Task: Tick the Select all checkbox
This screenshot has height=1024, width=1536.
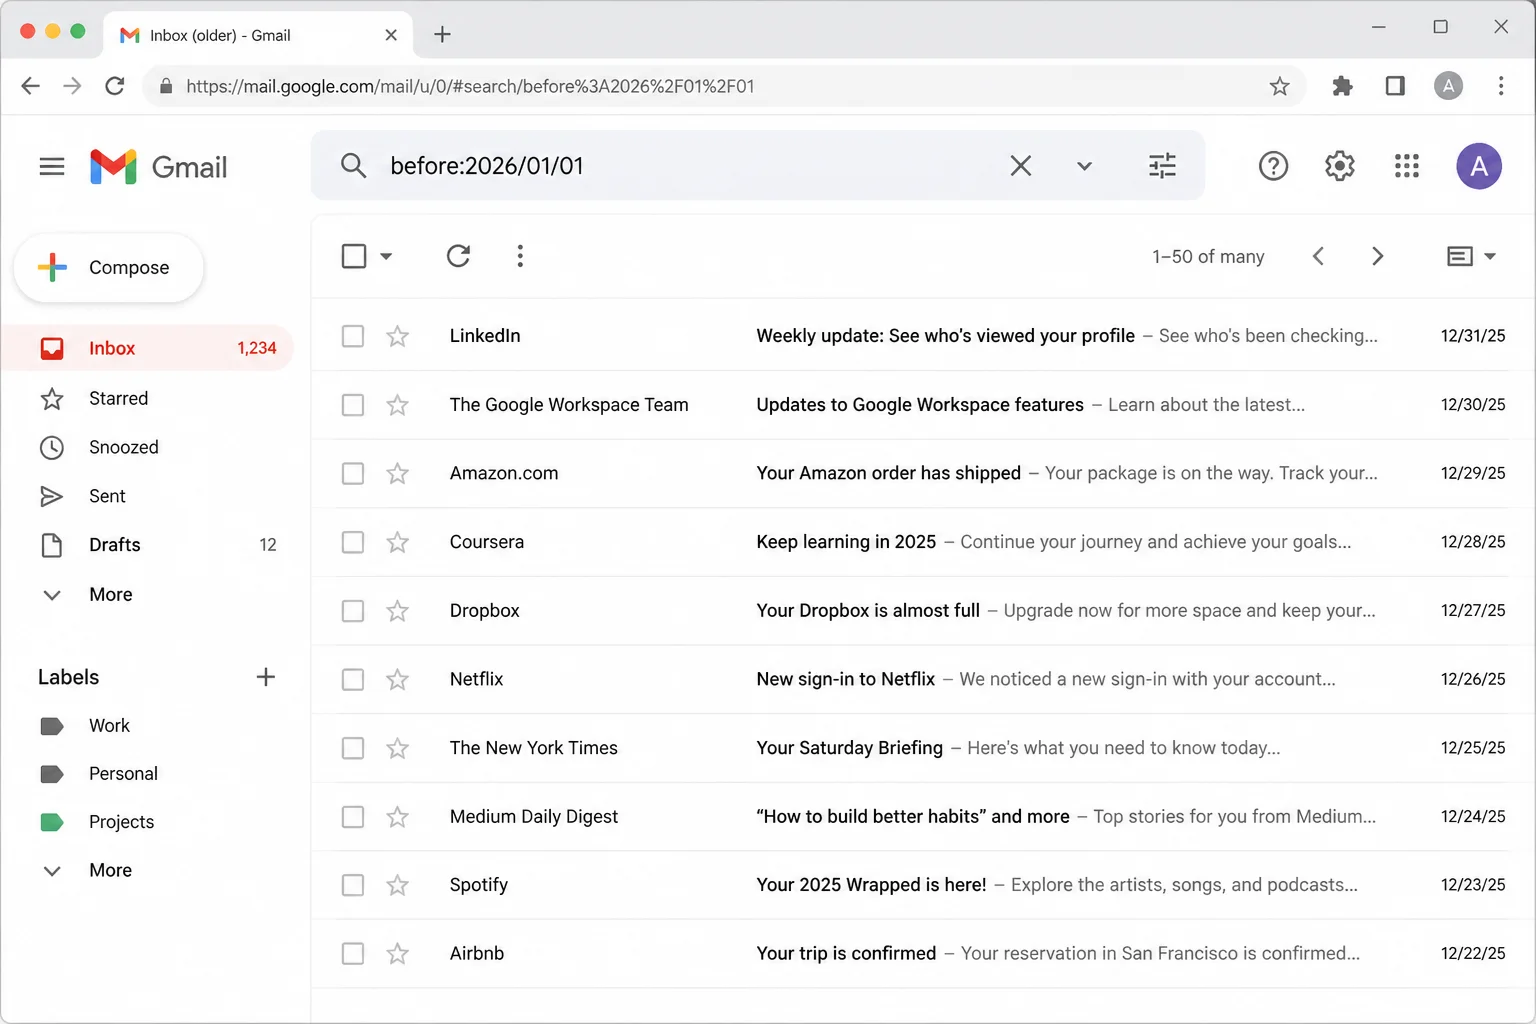Action: [x=354, y=256]
